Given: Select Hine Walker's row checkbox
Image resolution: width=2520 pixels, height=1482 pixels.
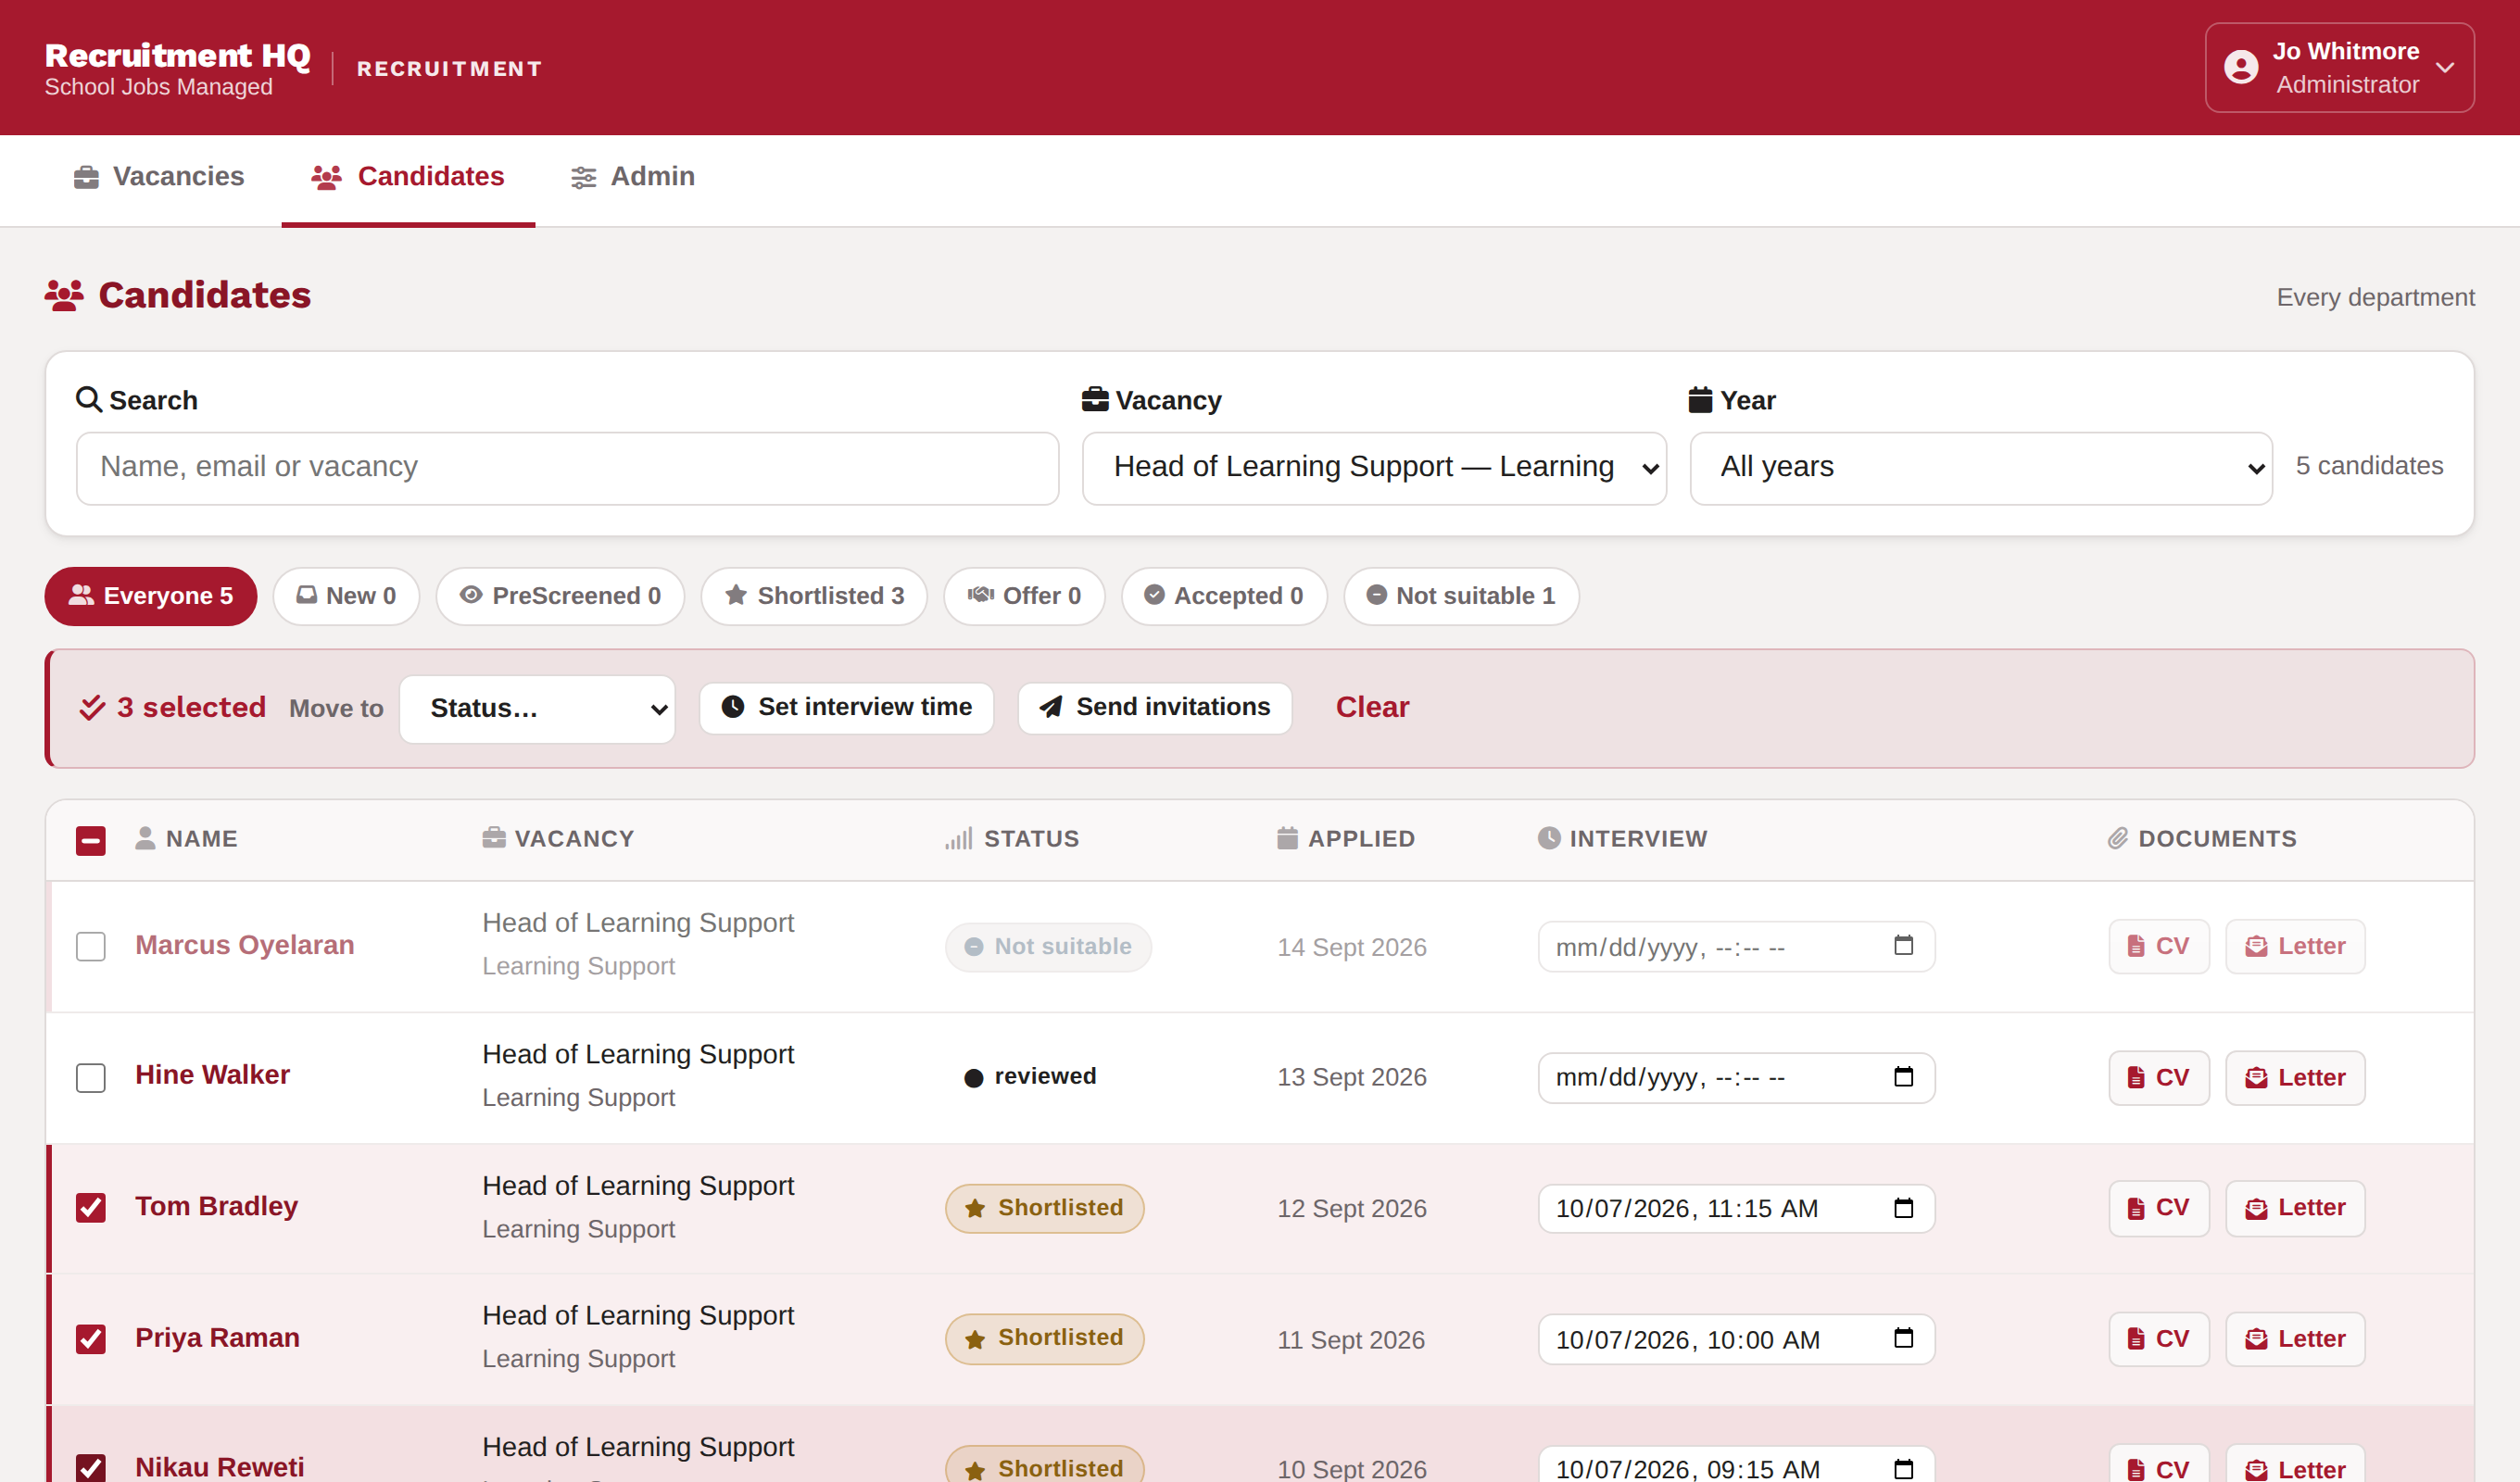Looking at the screenshot, I should pyautogui.click(x=91, y=1077).
